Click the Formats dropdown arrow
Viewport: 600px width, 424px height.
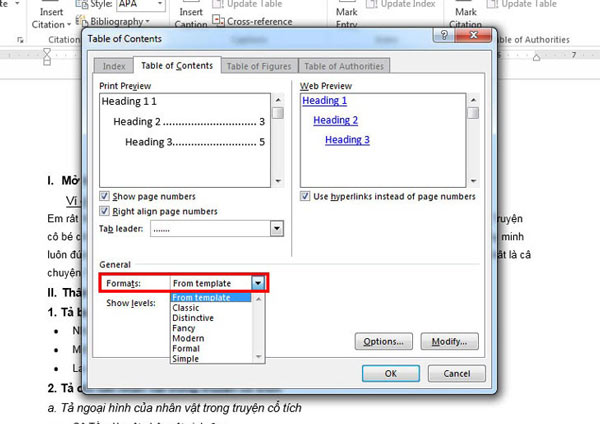tap(258, 284)
